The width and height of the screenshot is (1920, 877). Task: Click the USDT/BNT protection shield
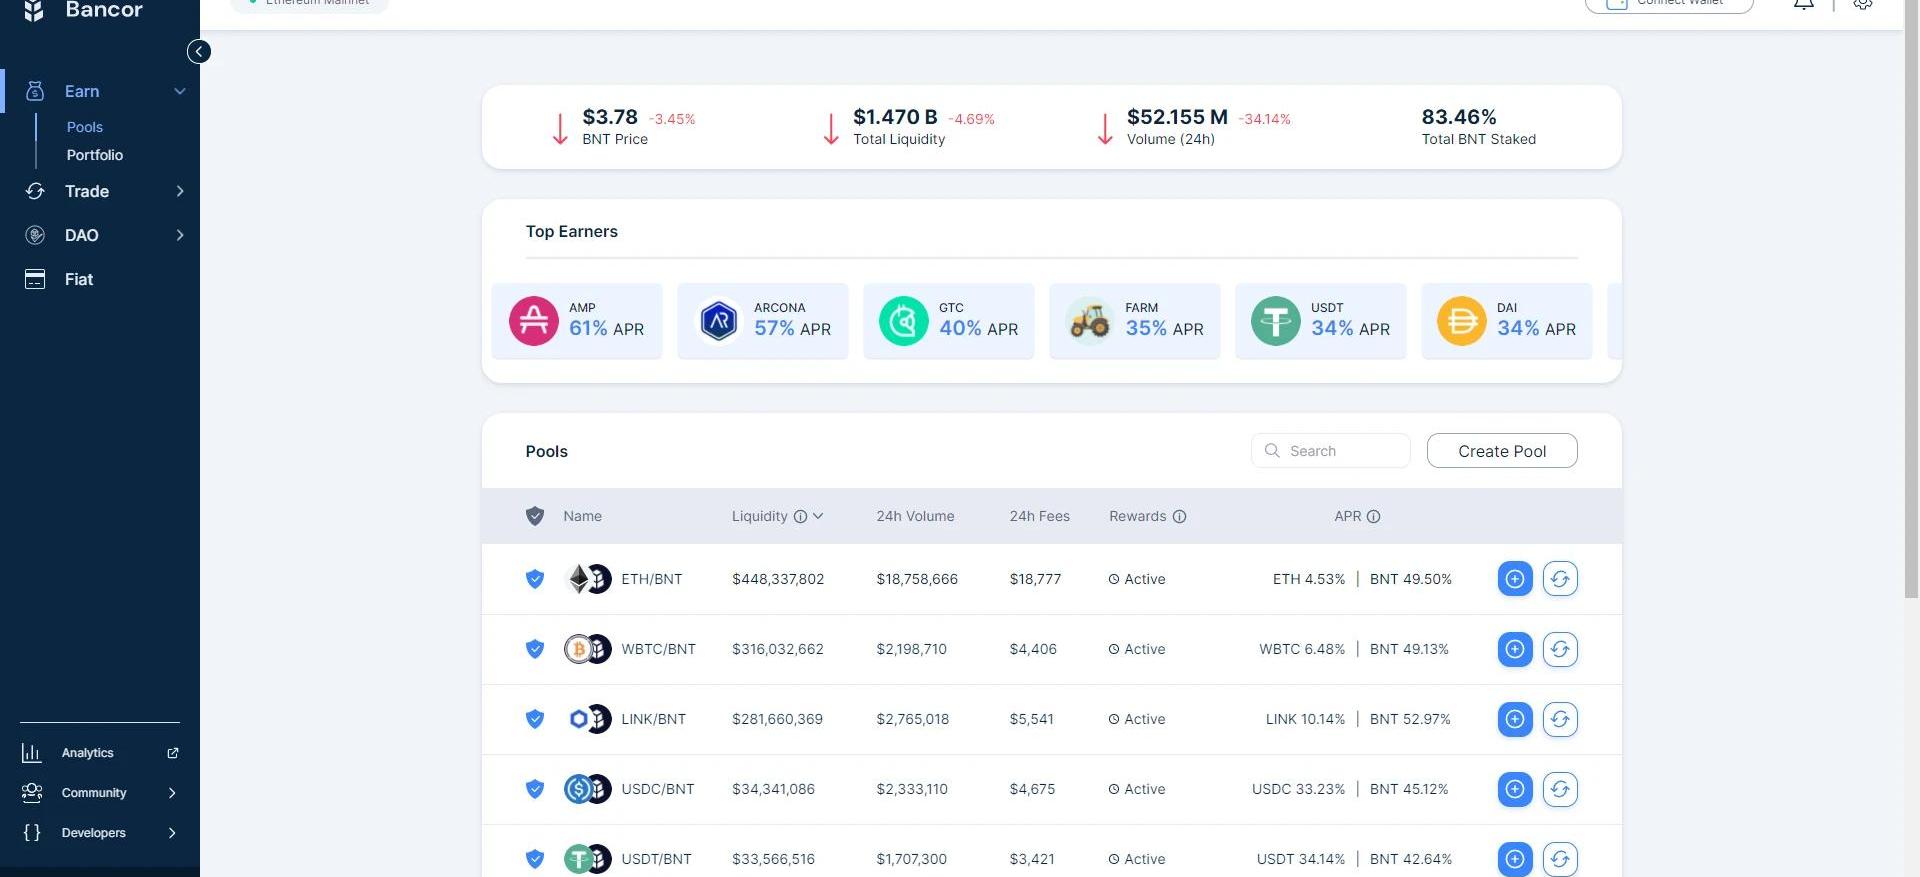click(x=535, y=859)
